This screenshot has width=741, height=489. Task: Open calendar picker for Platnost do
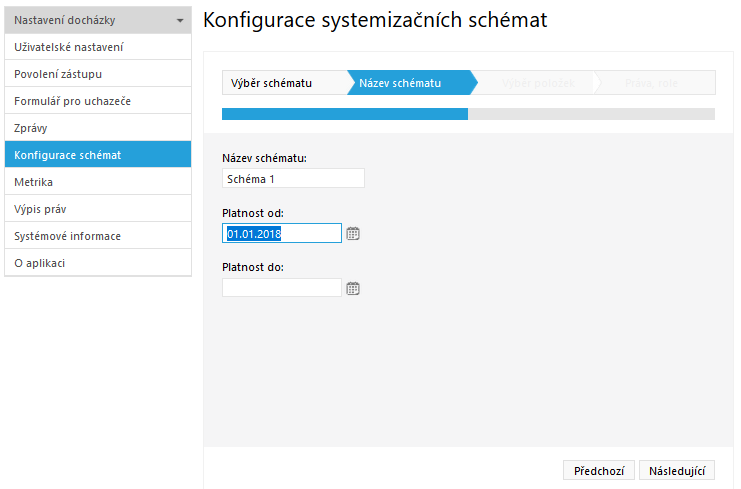coord(353,288)
